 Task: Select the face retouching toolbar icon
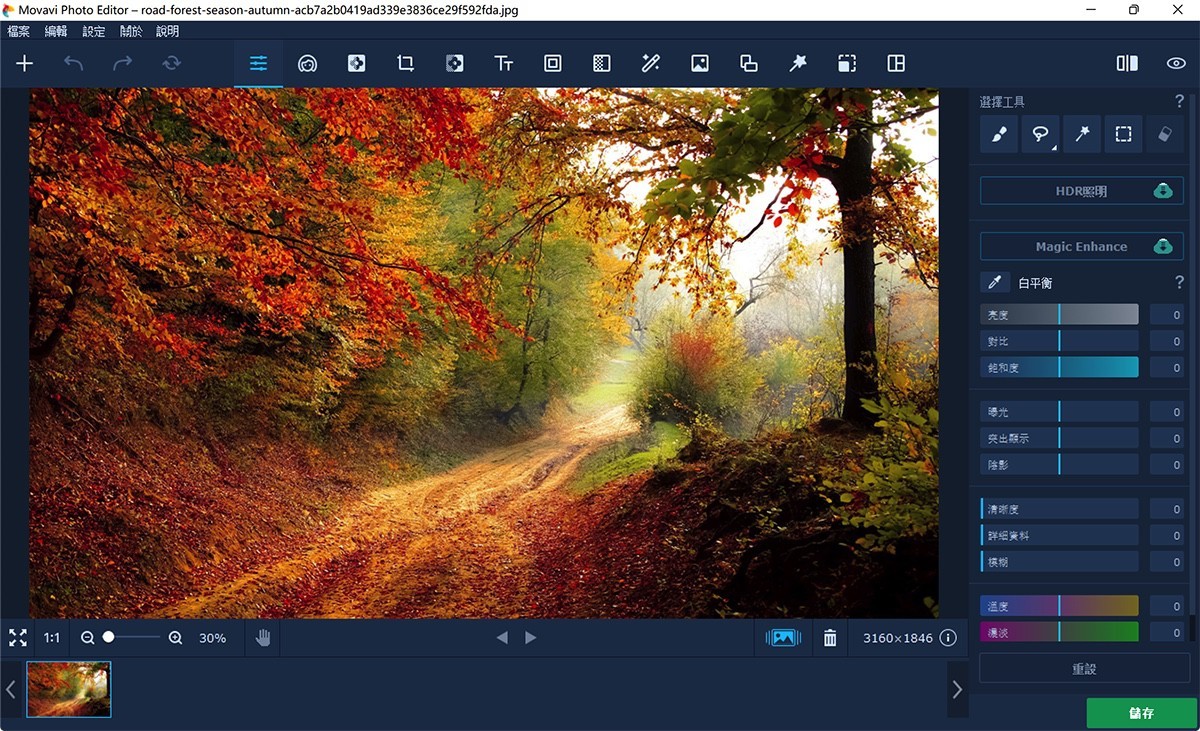(307, 63)
